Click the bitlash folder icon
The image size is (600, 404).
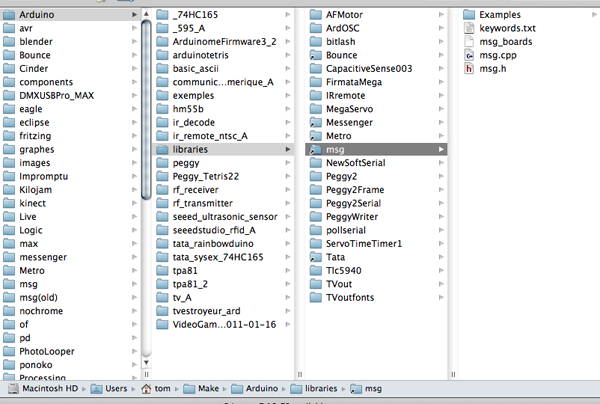pos(315,41)
